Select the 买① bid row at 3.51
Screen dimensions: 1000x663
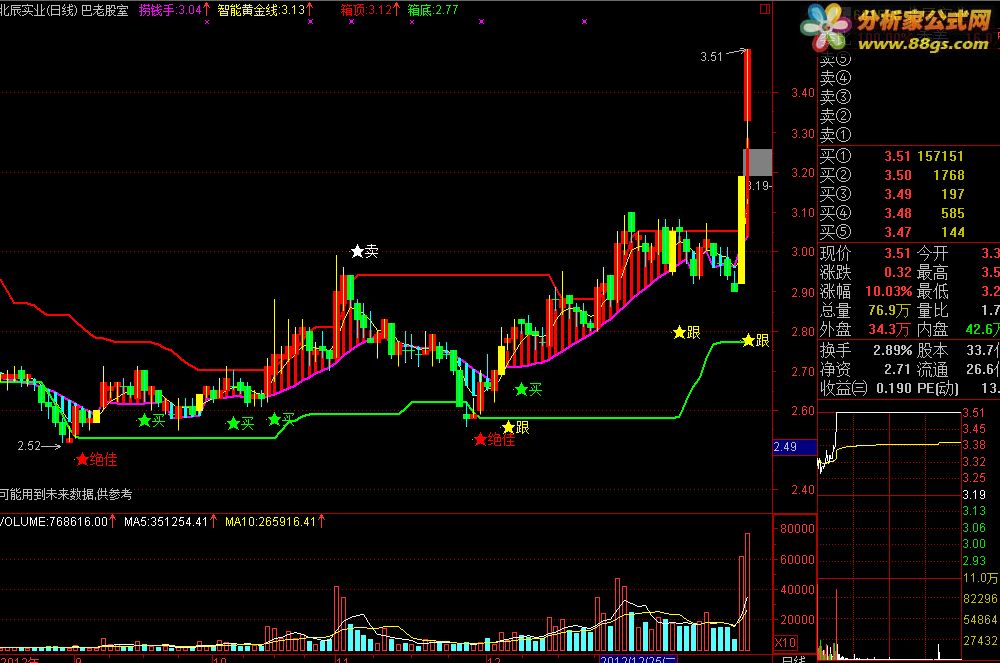pos(892,156)
